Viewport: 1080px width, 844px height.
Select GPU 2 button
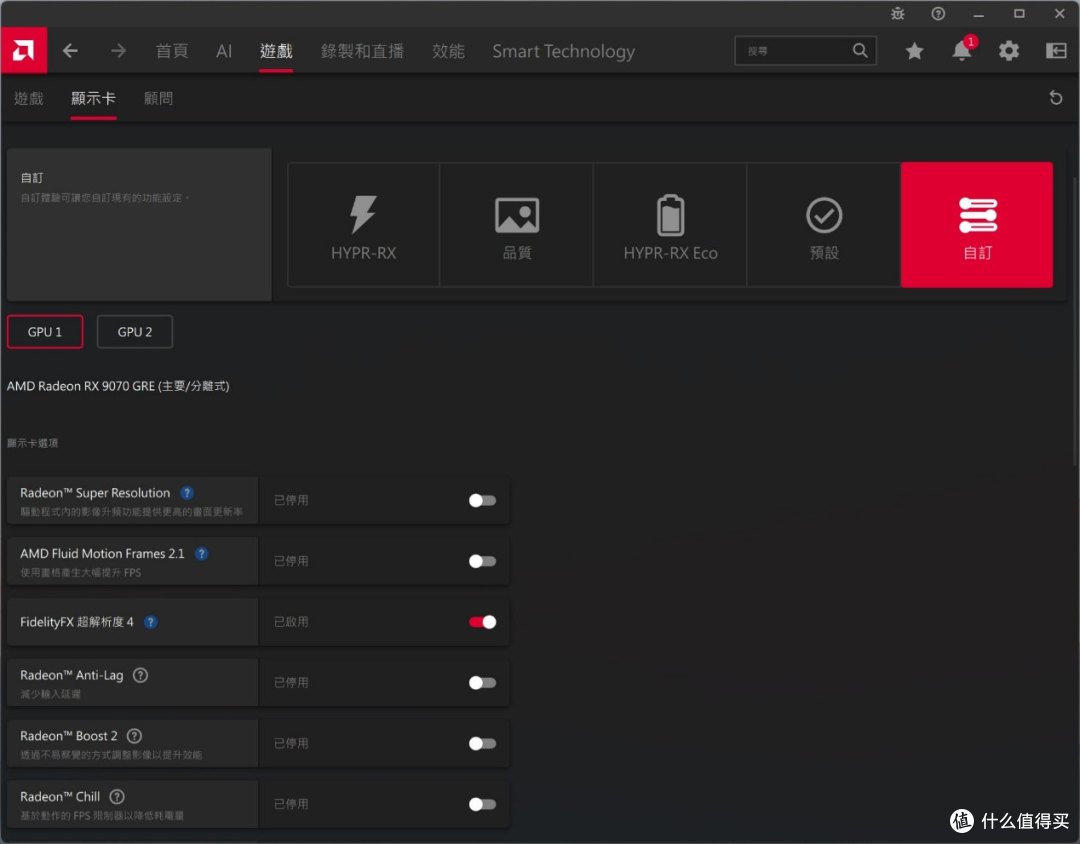click(x=135, y=332)
